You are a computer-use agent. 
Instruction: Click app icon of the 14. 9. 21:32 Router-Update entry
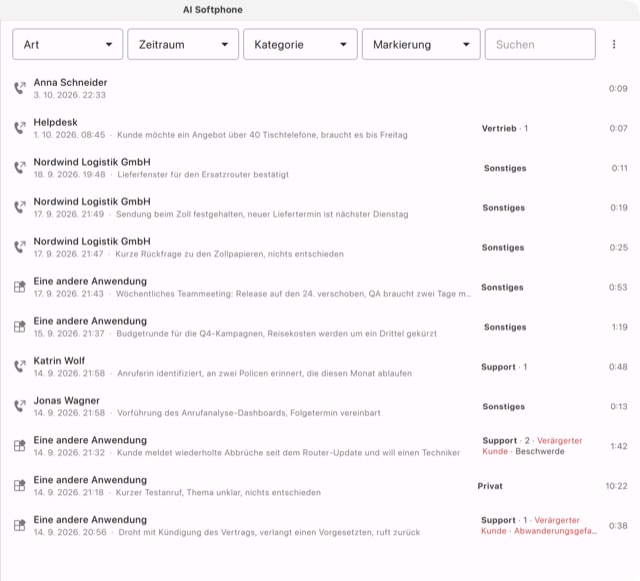20,446
